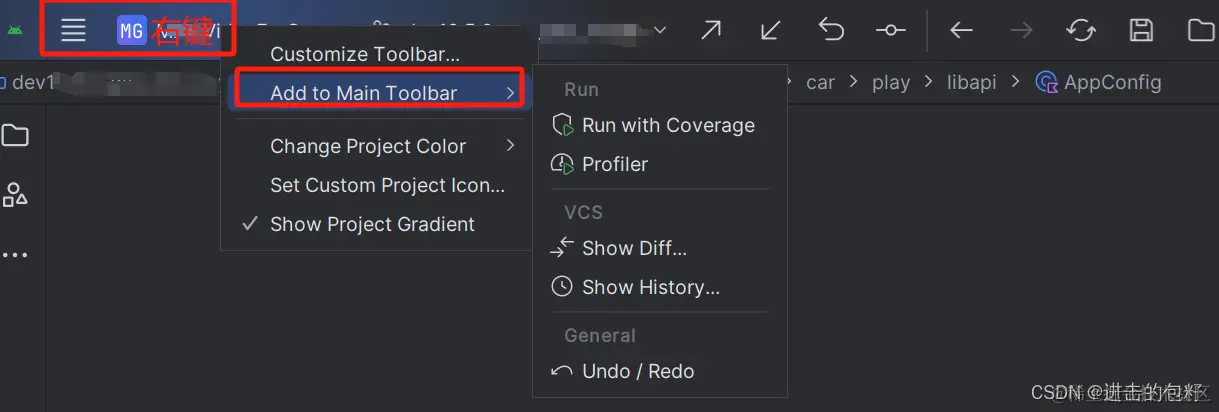Expand the Change Project Color submenu
This screenshot has width=1219, height=412.
click(x=379, y=146)
